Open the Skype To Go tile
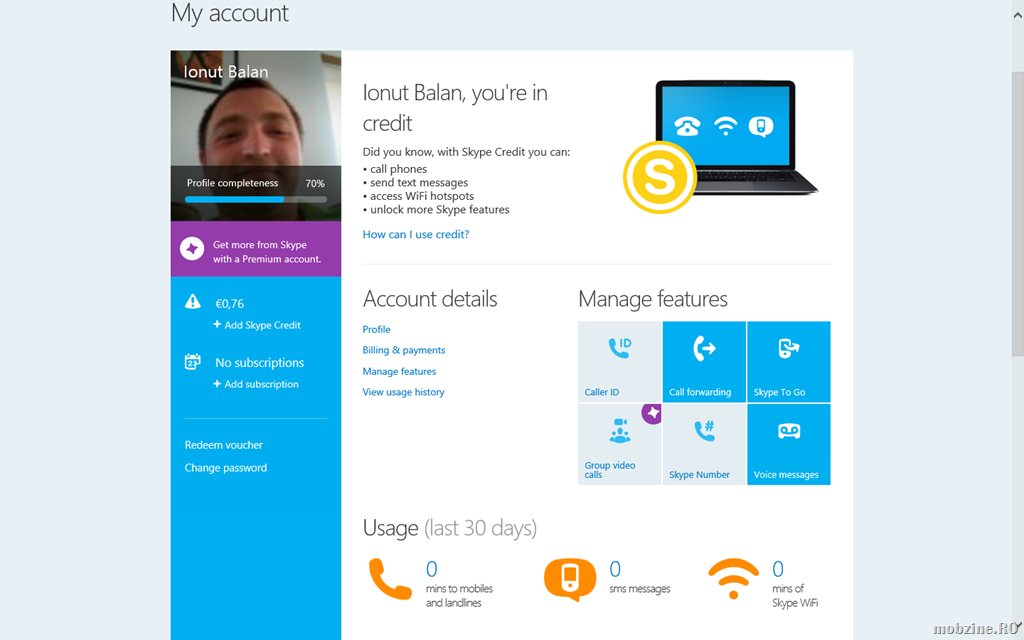Screen dimensions: 1024x640 coord(789,361)
